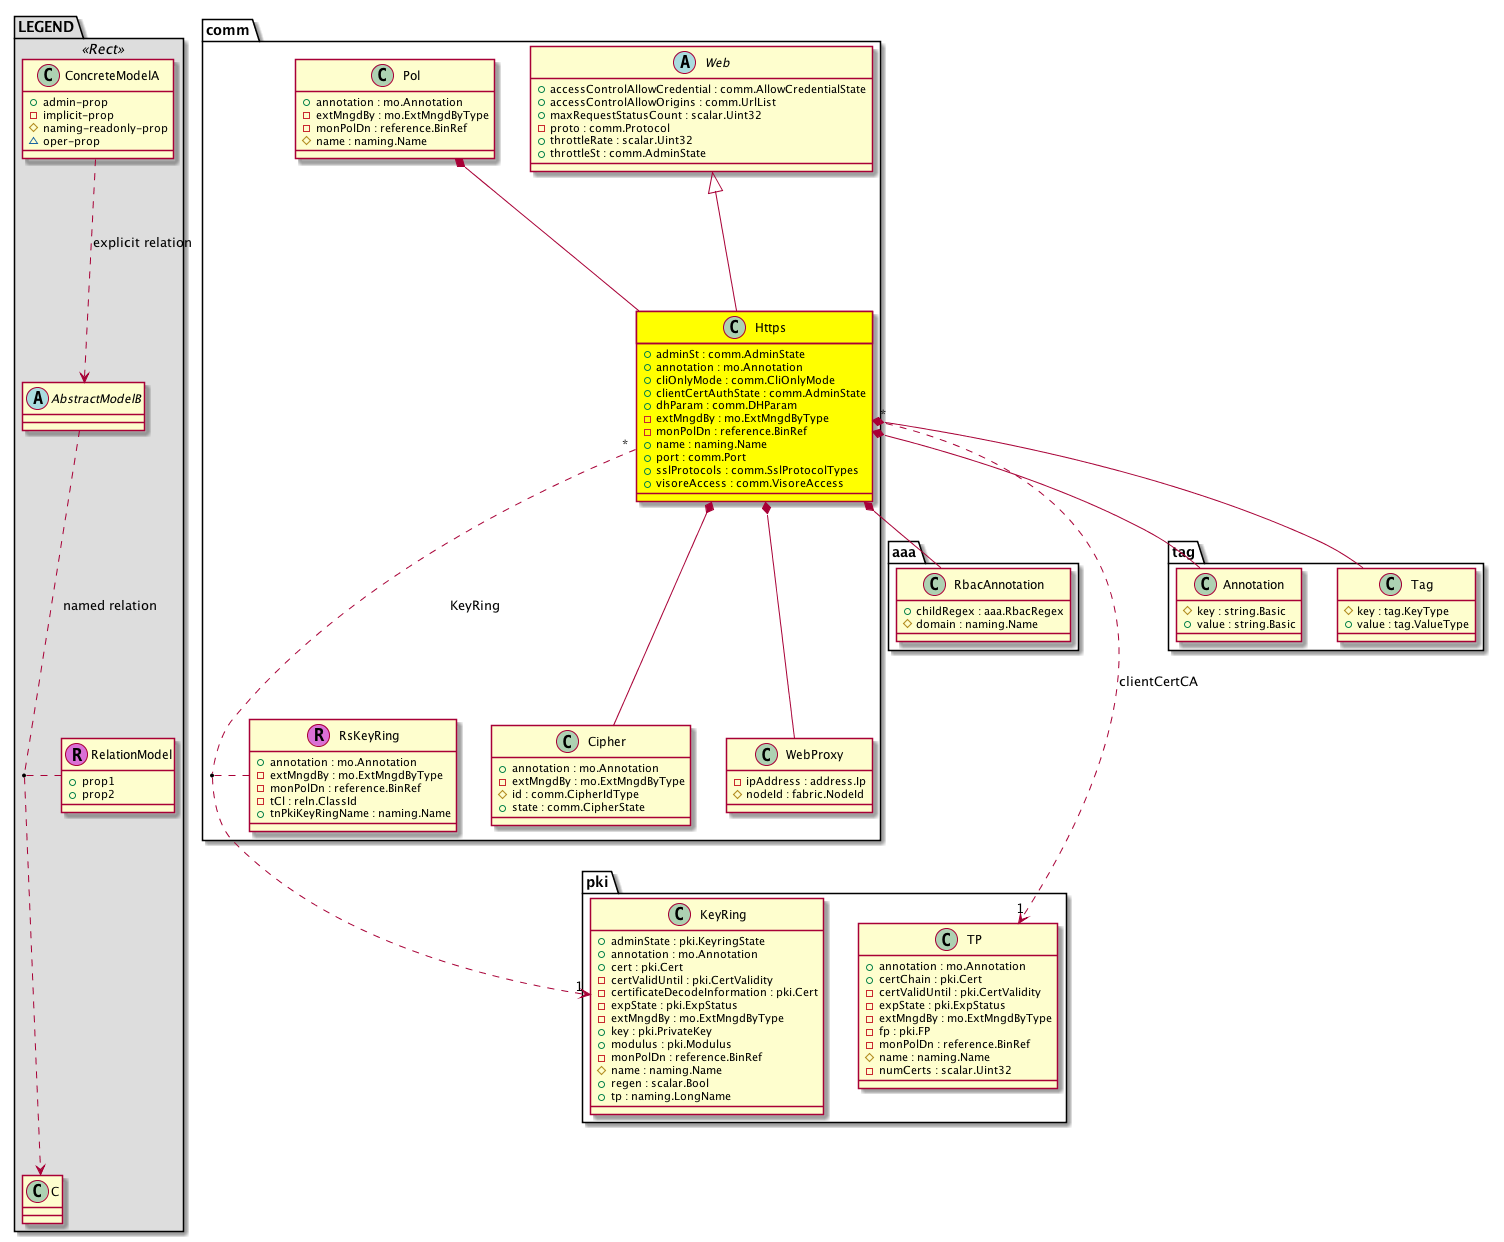
Task: Click the R icon of RelationModel in legend
Action: click(x=75, y=754)
